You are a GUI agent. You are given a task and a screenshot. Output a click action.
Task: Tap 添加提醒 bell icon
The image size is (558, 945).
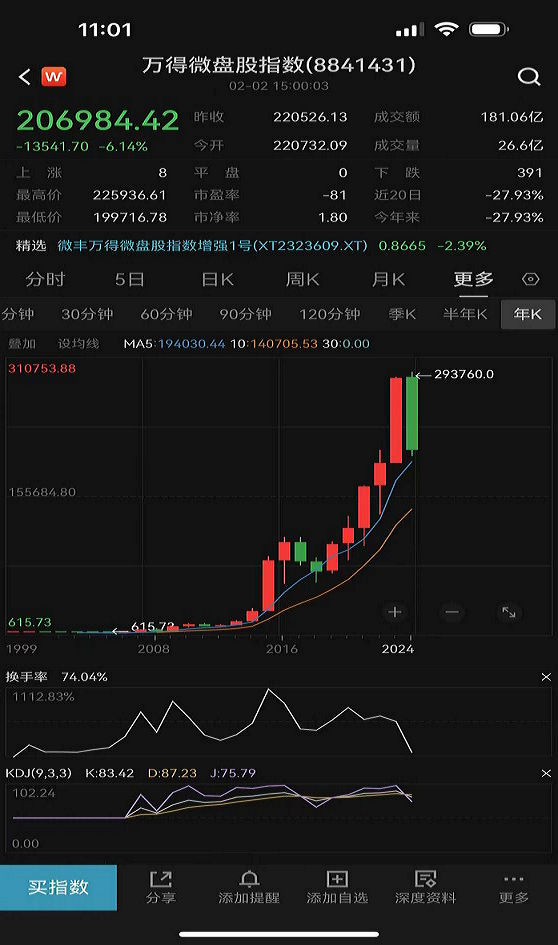pyautogui.click(x=249, y=879)
